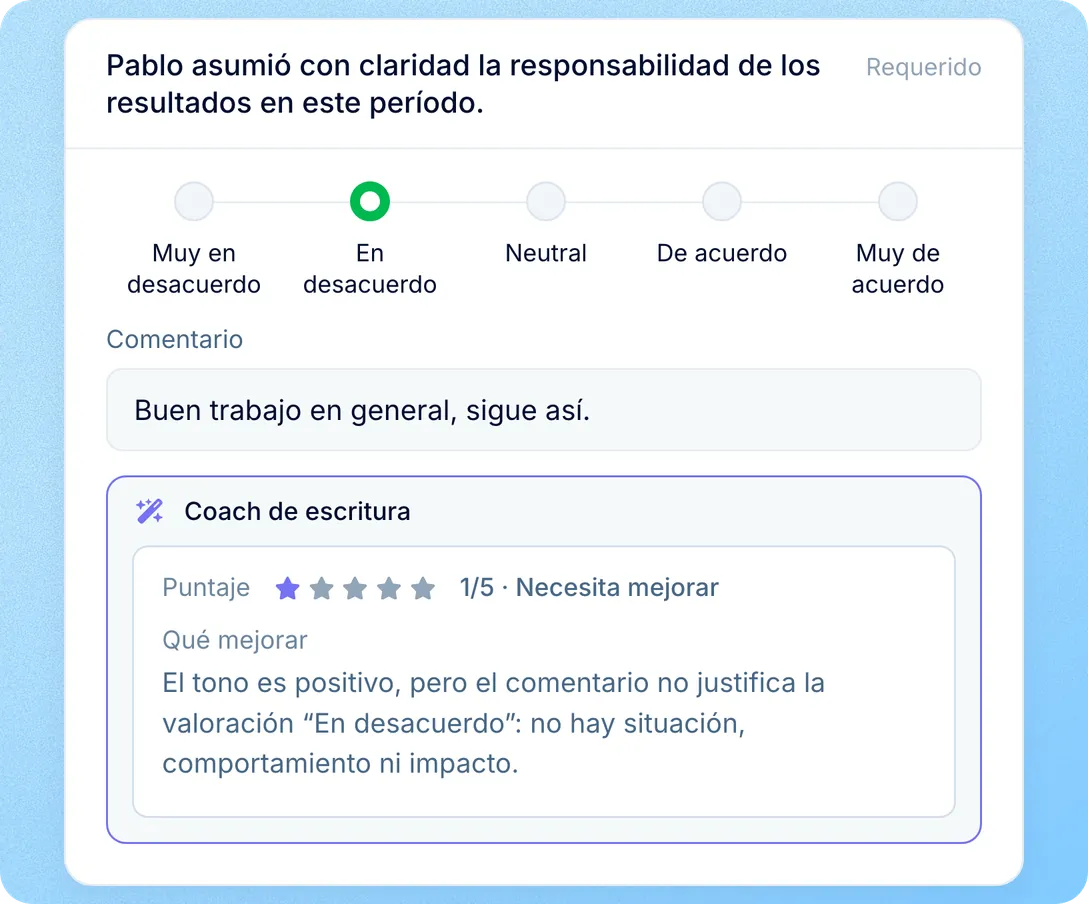Choose the 'Neutral' rating circle

pyautogui.click(x=546, y=201)
